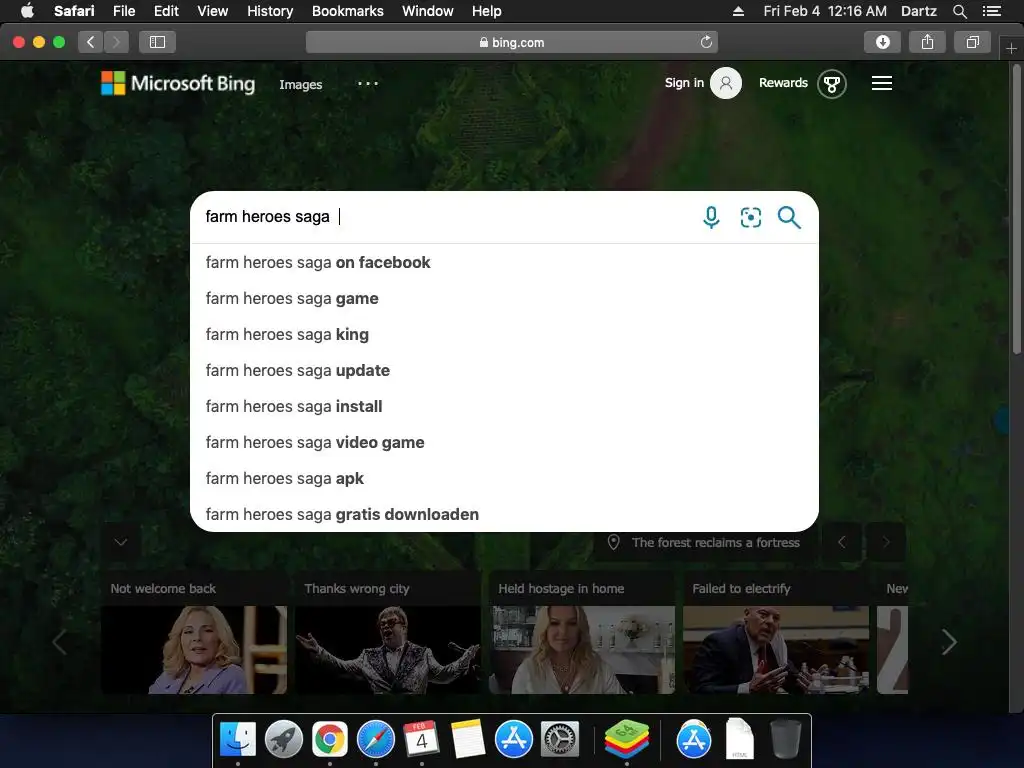Click the magnifying glass search icon

coord(789,217)
